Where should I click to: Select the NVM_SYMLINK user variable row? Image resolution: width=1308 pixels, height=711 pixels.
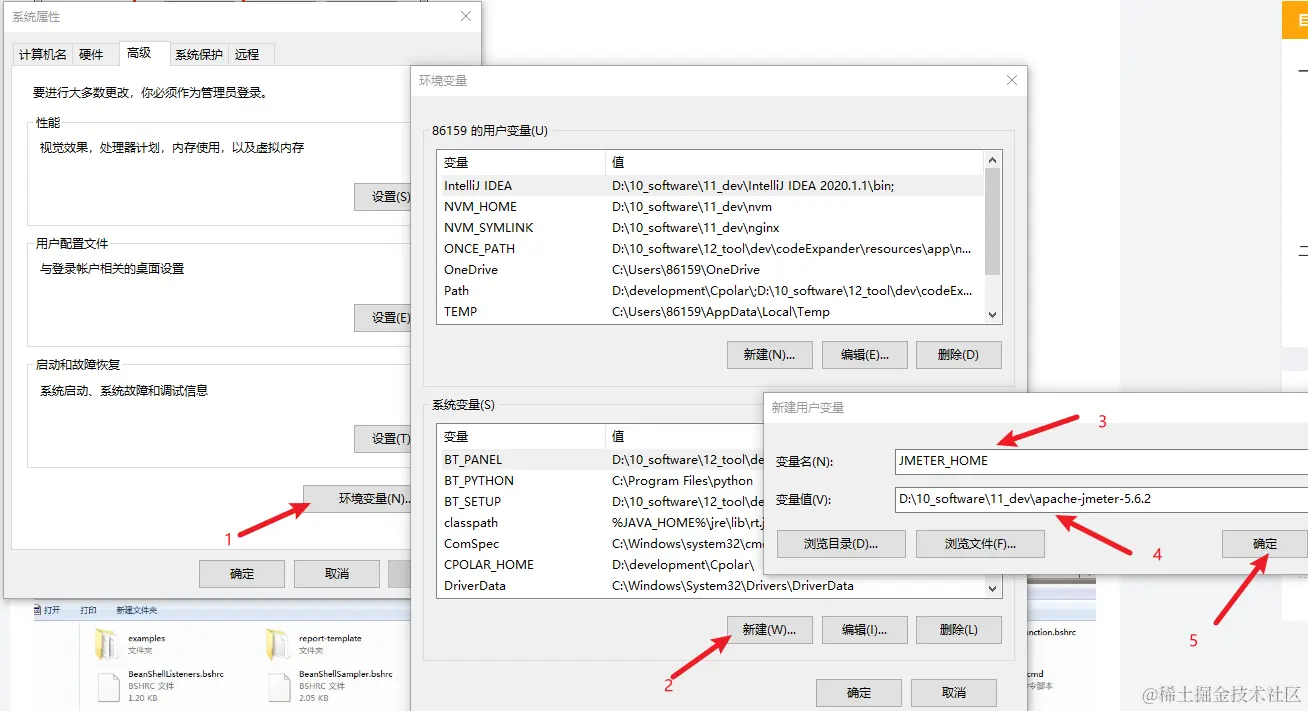pos(711,228)
